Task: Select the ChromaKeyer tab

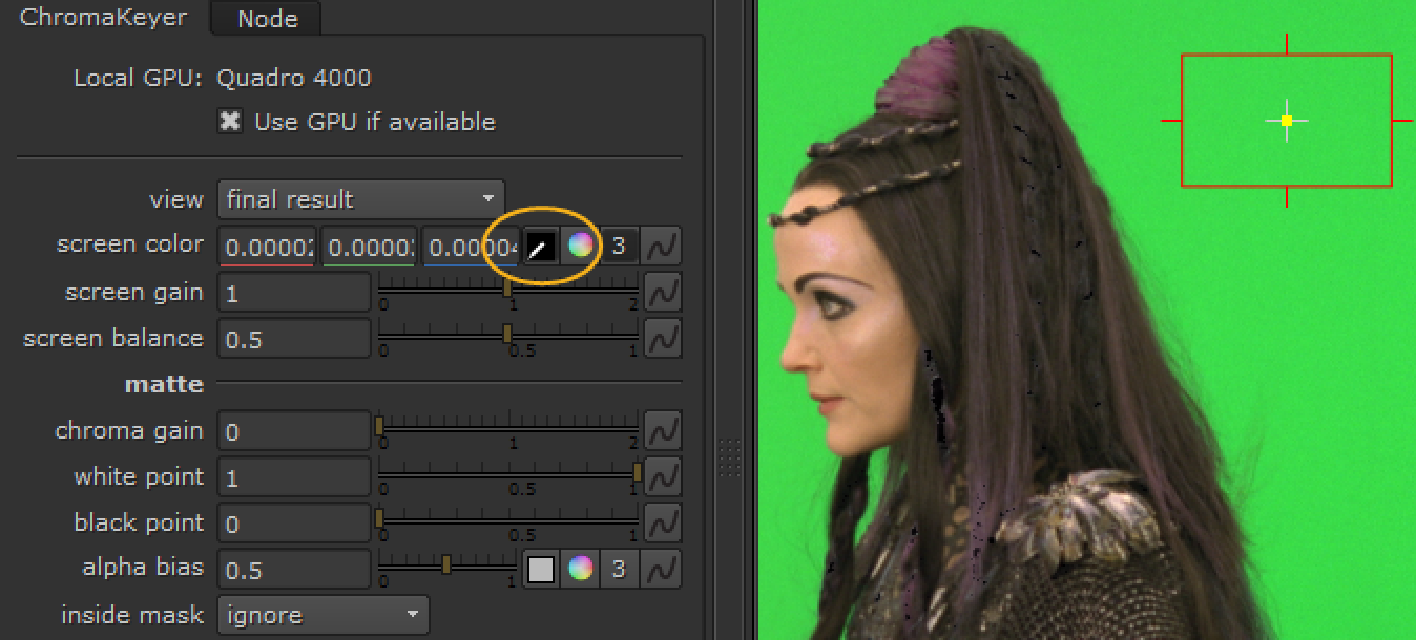Action: (x=104, y=18)
